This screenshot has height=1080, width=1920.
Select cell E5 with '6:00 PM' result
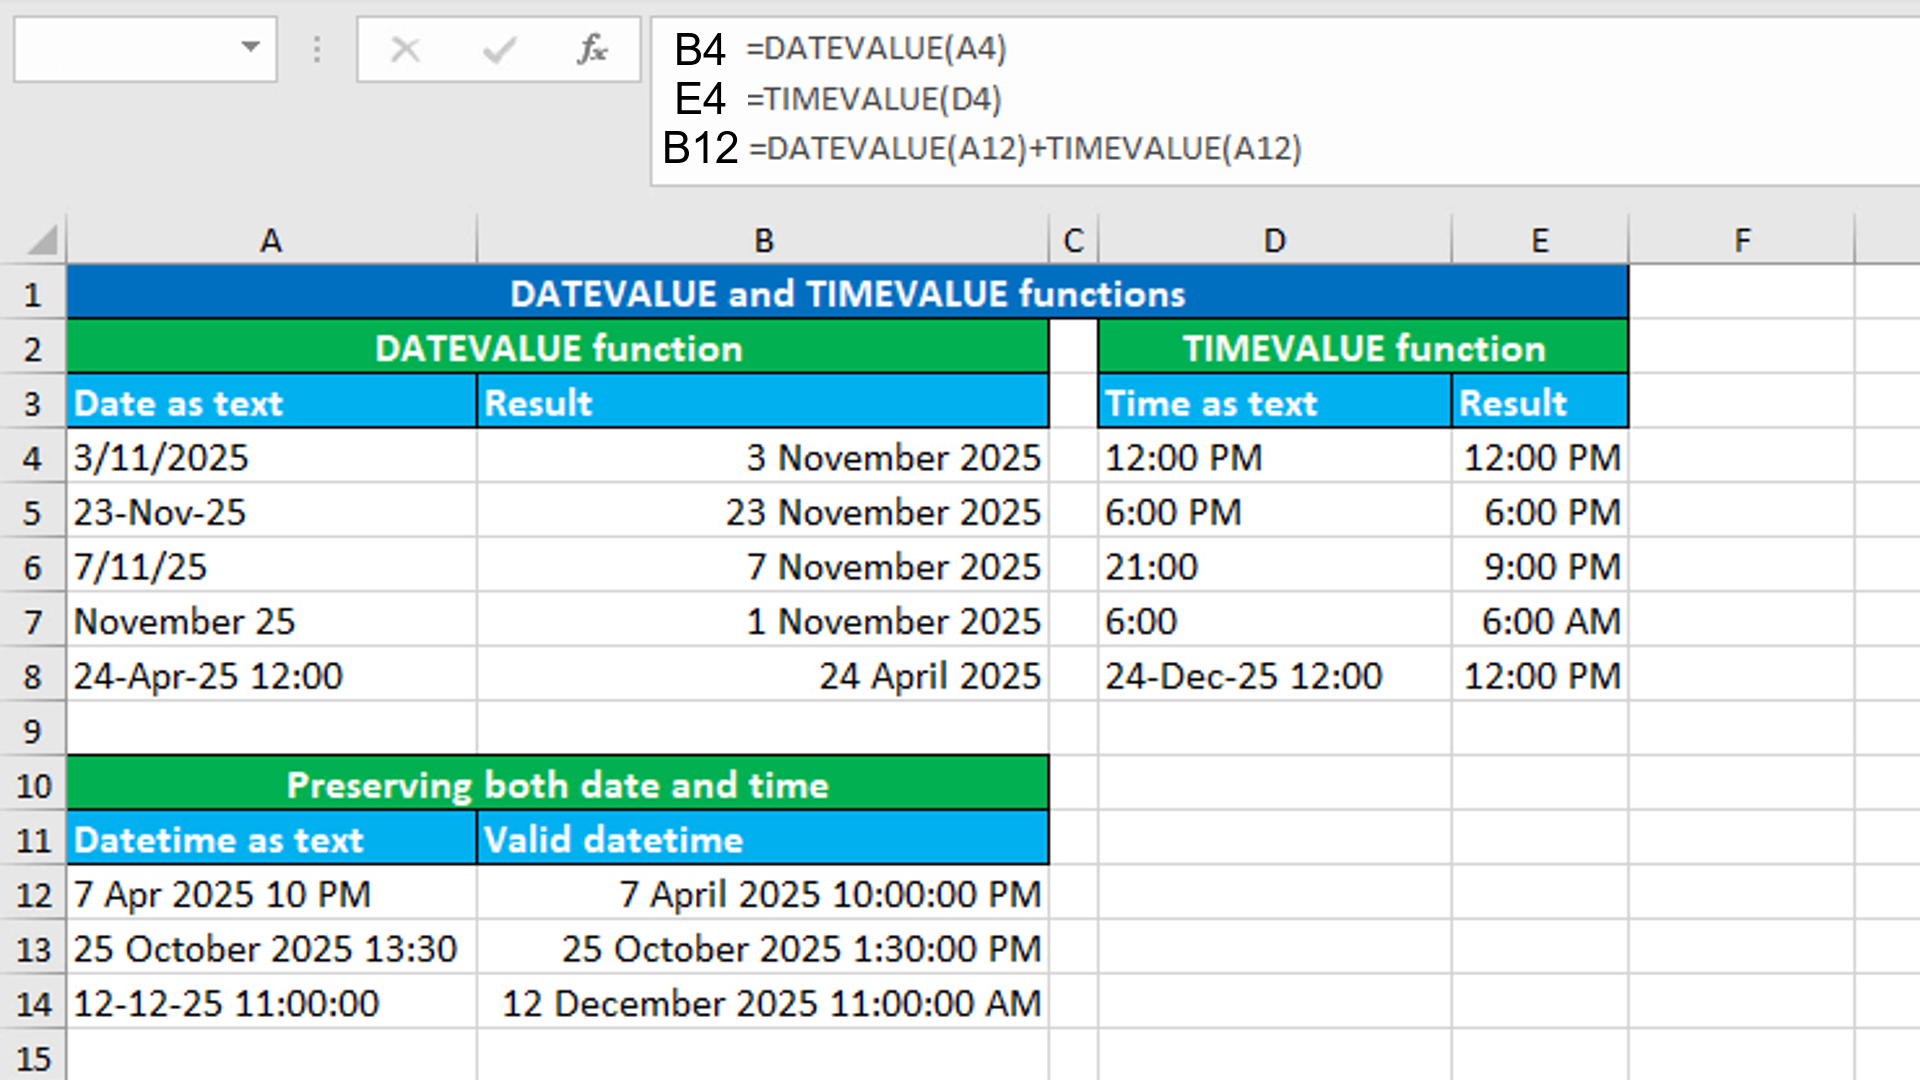(1540, 512)
